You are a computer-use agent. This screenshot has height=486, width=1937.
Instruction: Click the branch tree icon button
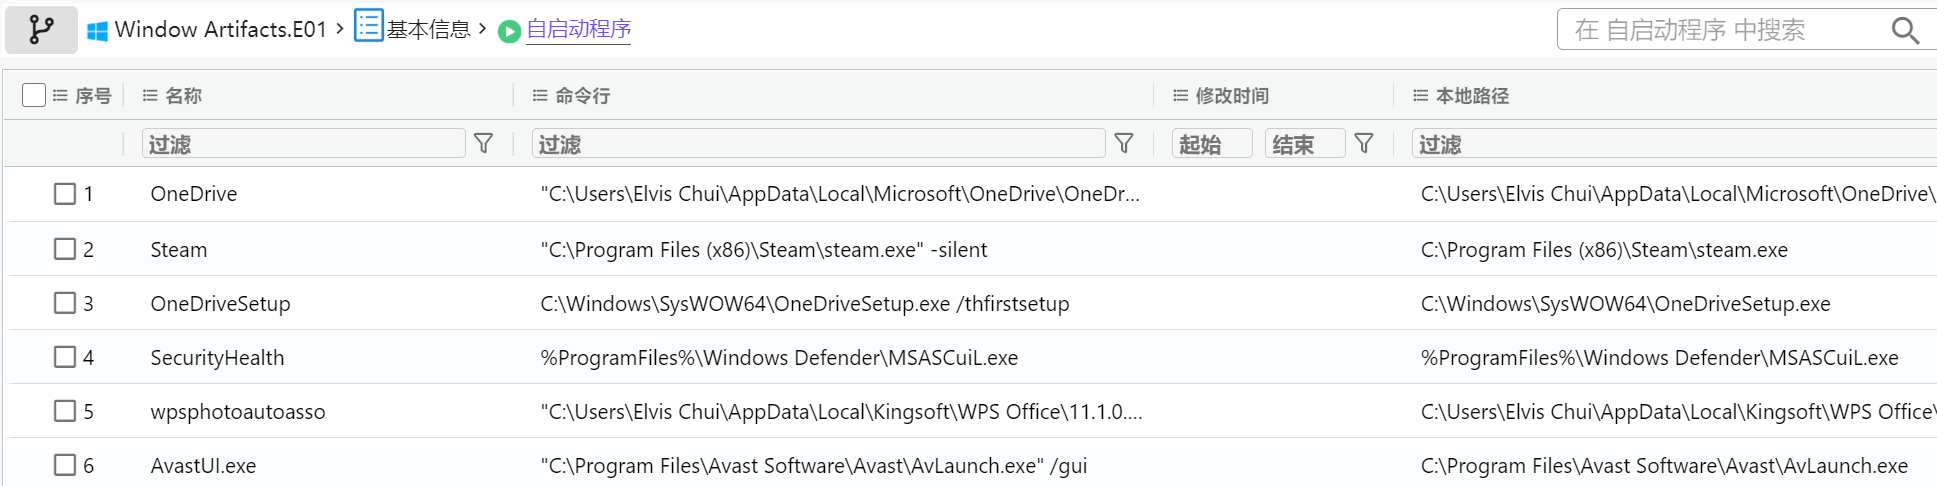tap(41, 29)
